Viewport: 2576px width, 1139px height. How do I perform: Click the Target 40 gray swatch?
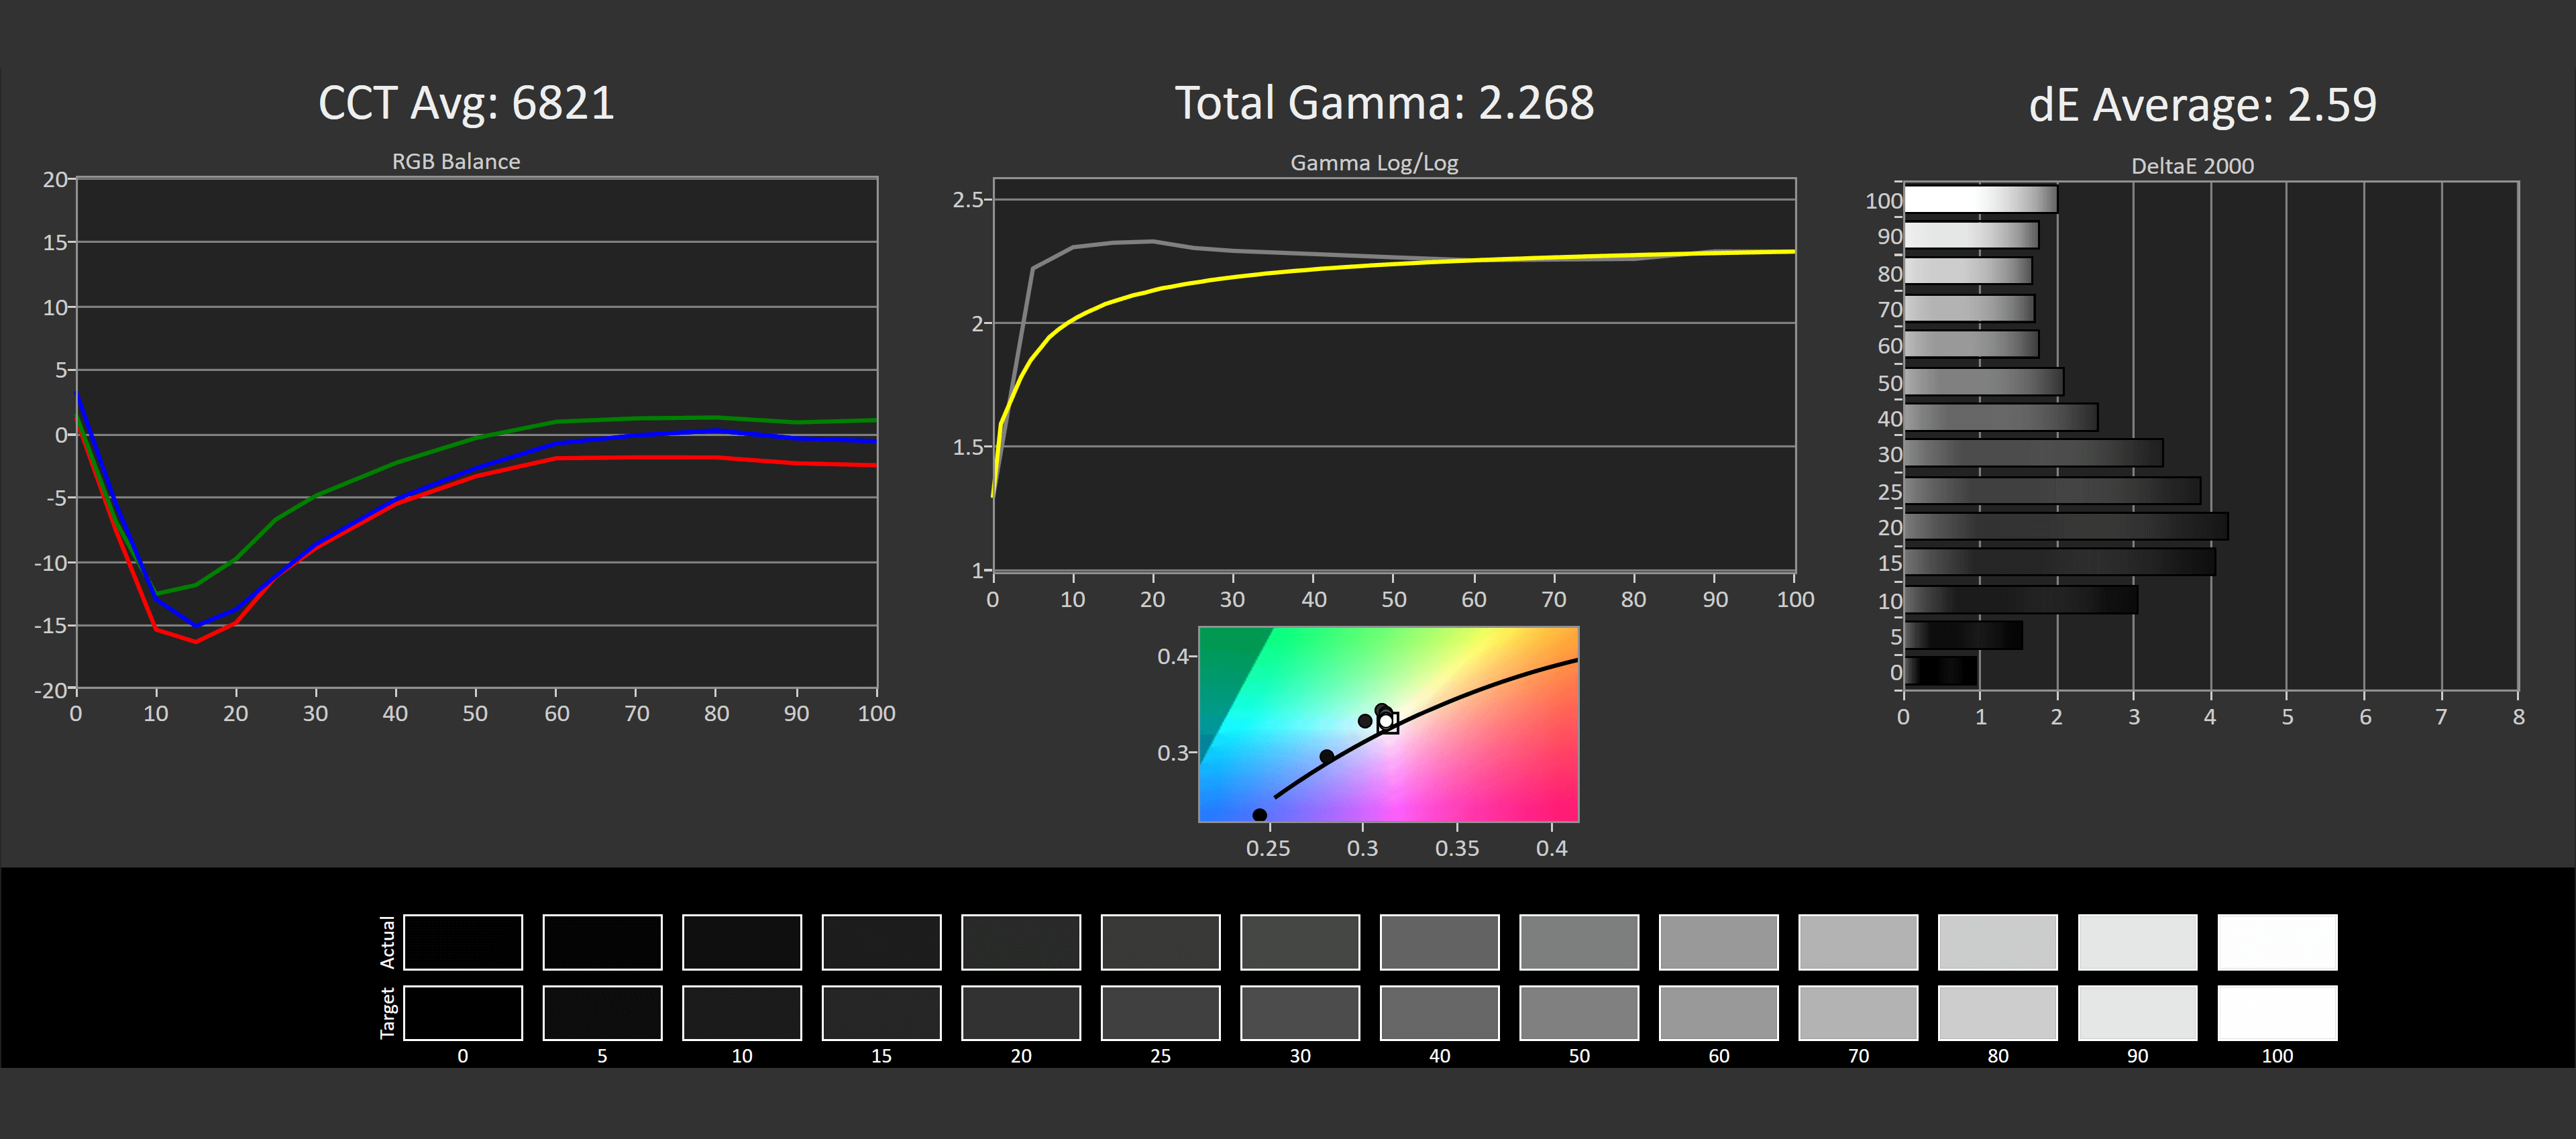click(x=1439, y=1013)
